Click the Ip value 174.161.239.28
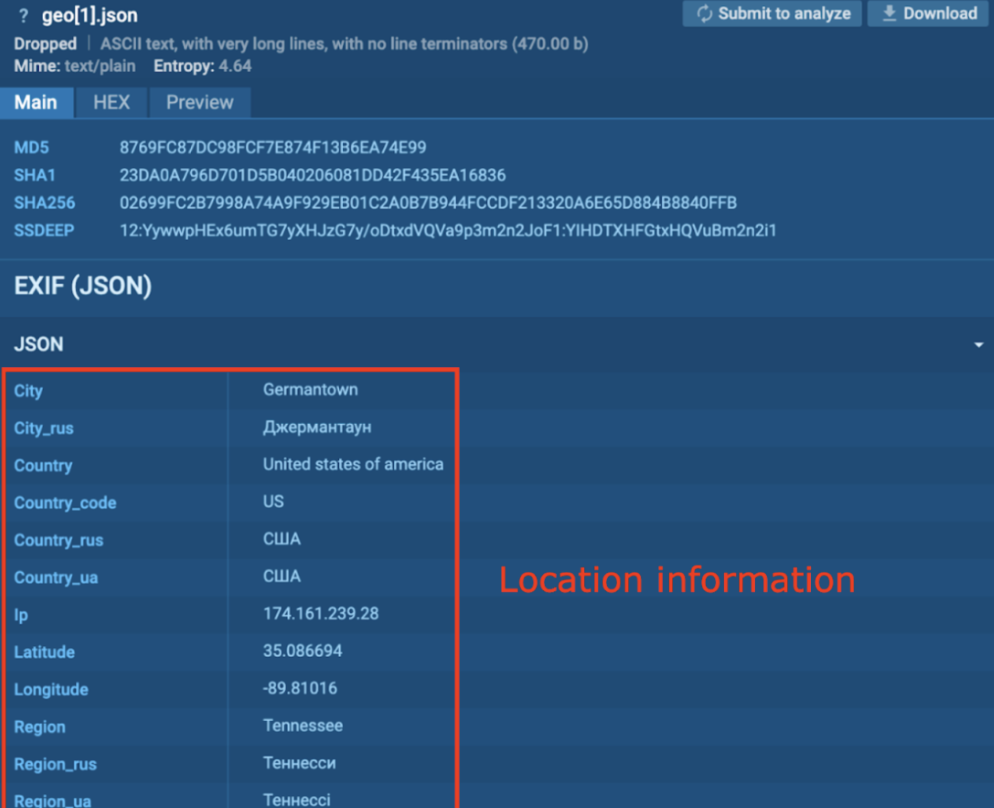The image size is (994, 808). pyautogui.click(x=321, y=614)
